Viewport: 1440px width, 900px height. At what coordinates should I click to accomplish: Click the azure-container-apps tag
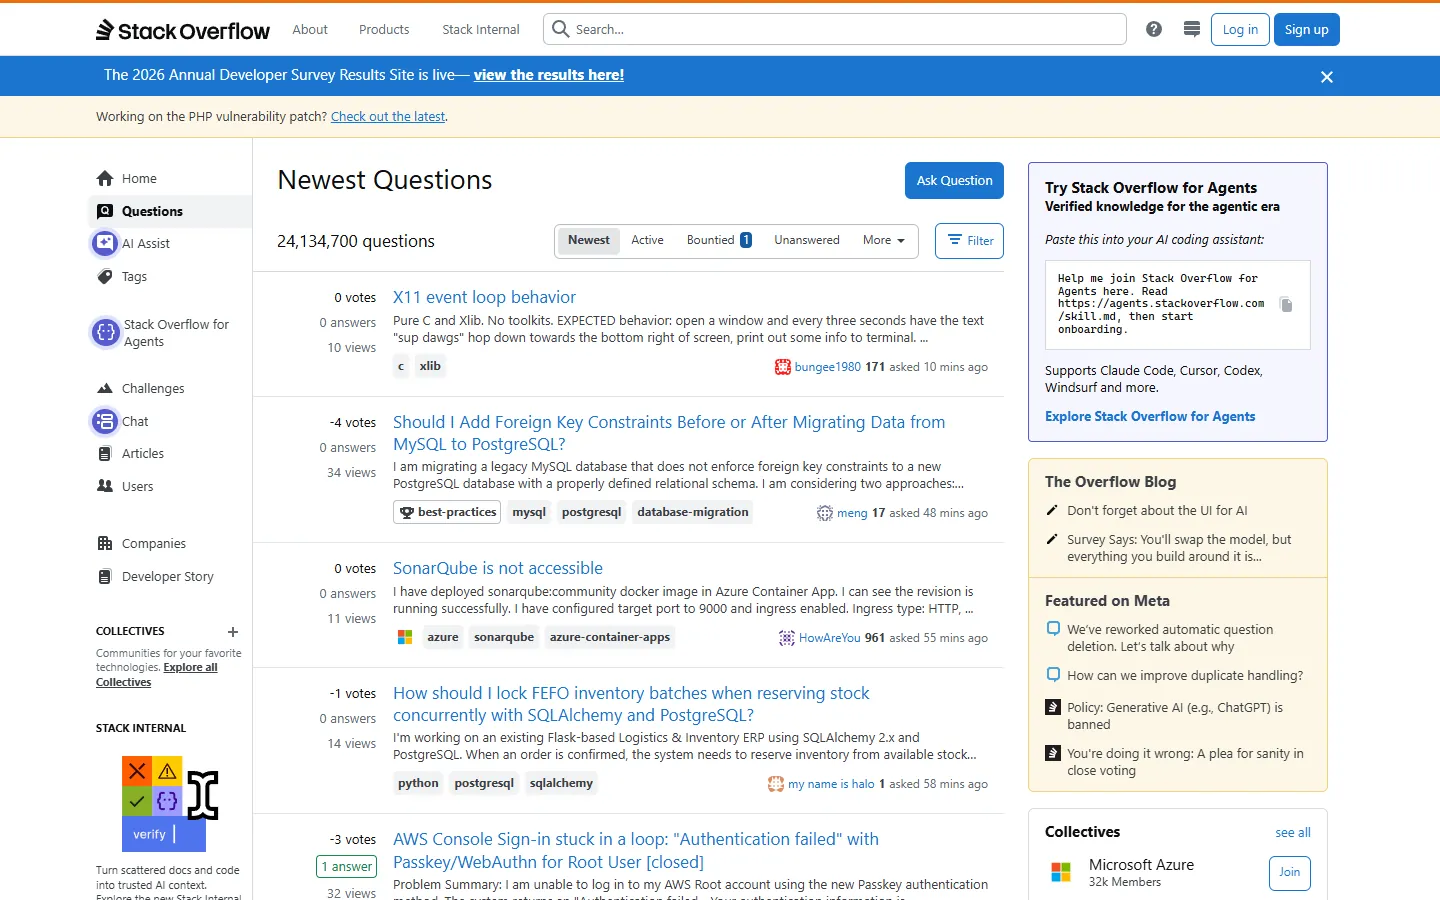point(610,637)
